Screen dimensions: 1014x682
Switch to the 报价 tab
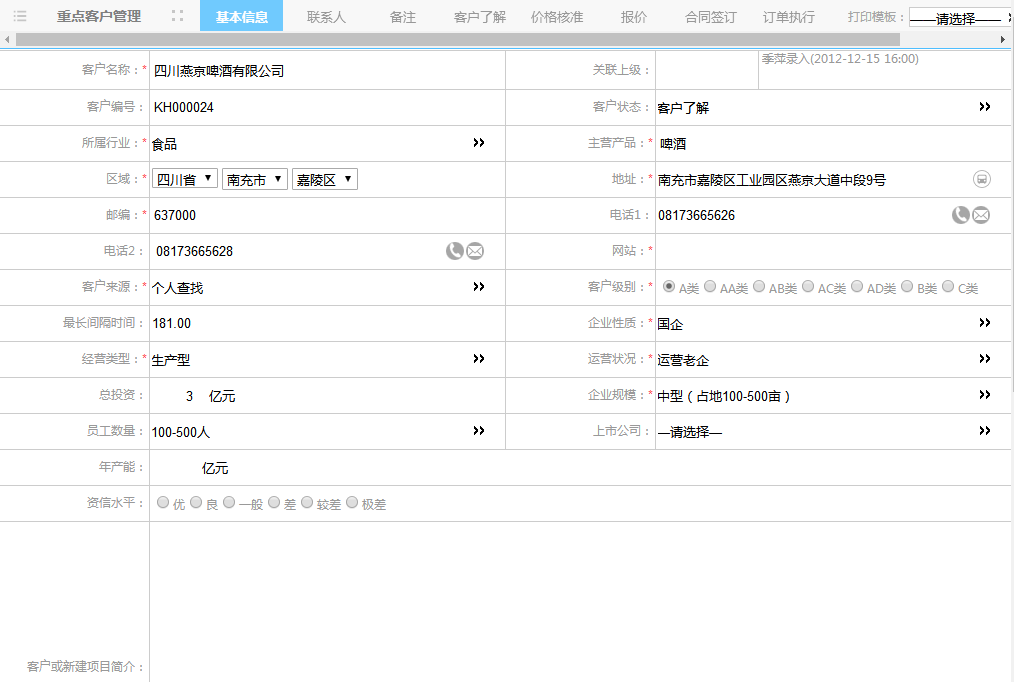[x=634, y=17]
